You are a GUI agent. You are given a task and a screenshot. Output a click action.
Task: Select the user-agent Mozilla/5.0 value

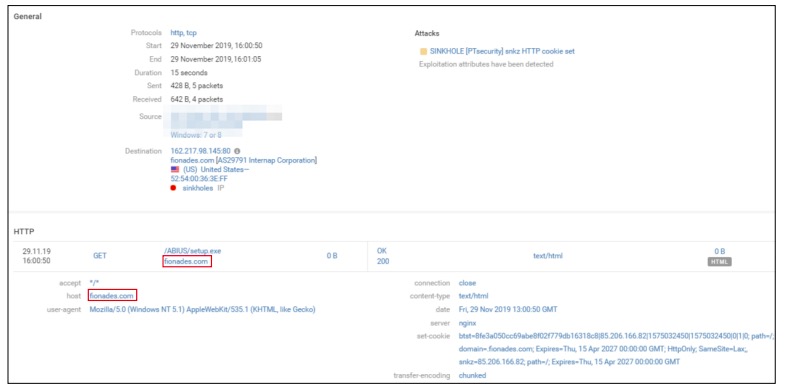coord(202,310)
